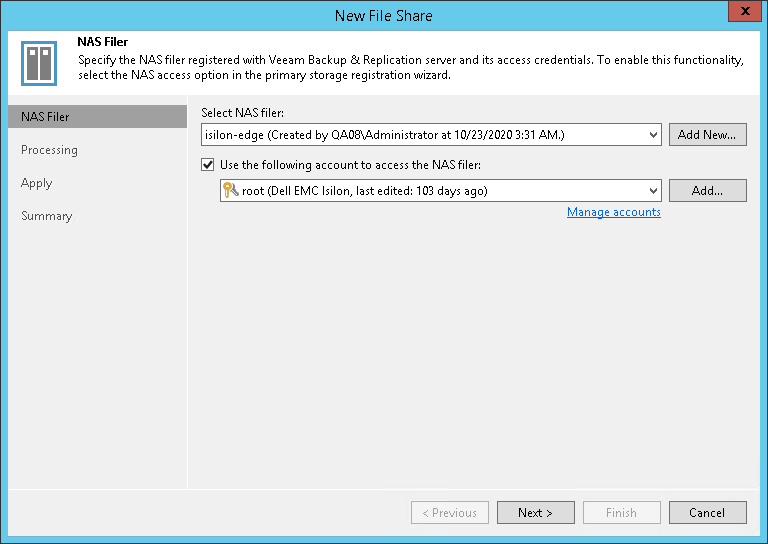The width and height of the screenshot is (768, 544).
Task: Close the New File Share dialog
Action: [740, 14]
